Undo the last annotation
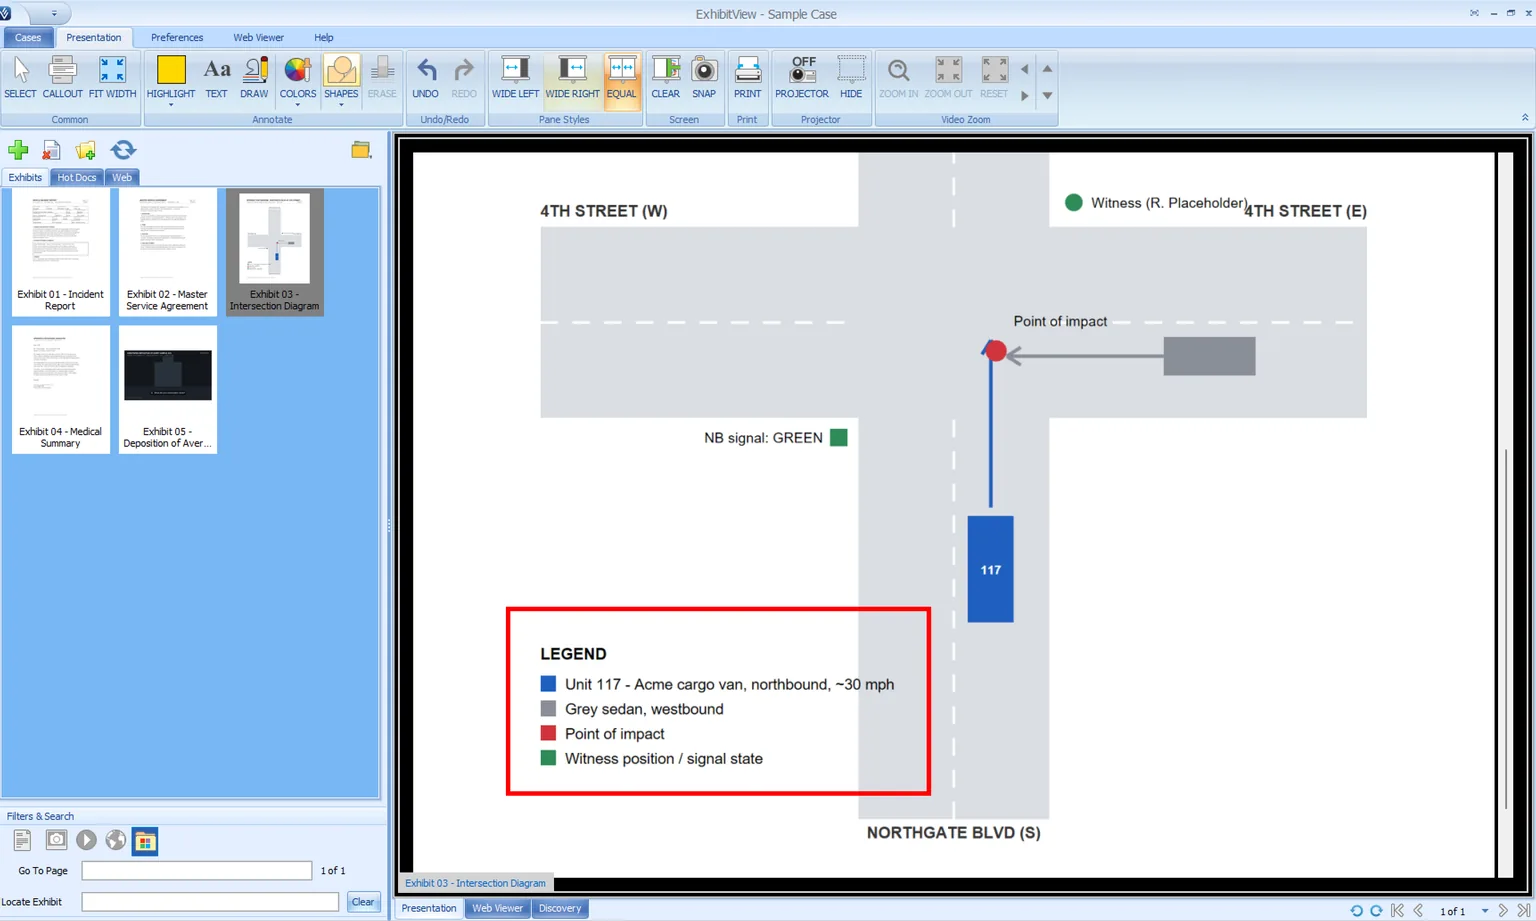This screenshot has width=1536, height=921. 425,77
